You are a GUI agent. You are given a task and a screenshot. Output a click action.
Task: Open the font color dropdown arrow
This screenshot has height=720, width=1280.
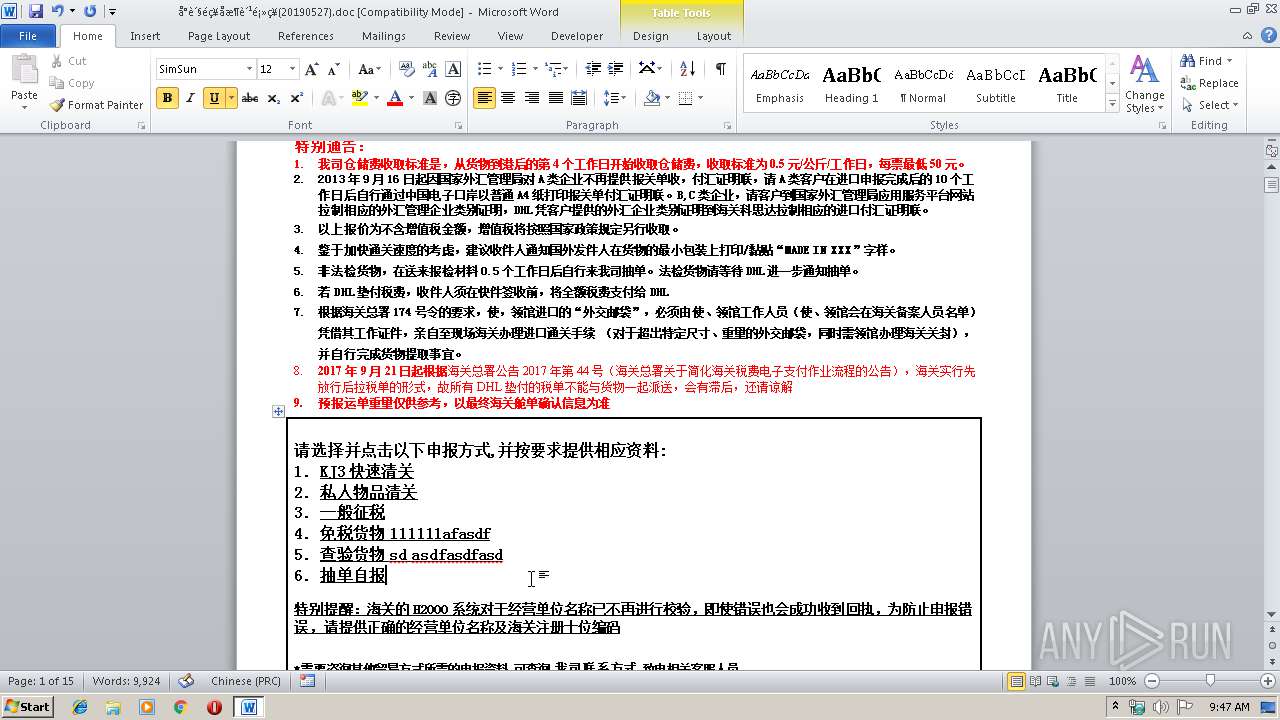411,98
